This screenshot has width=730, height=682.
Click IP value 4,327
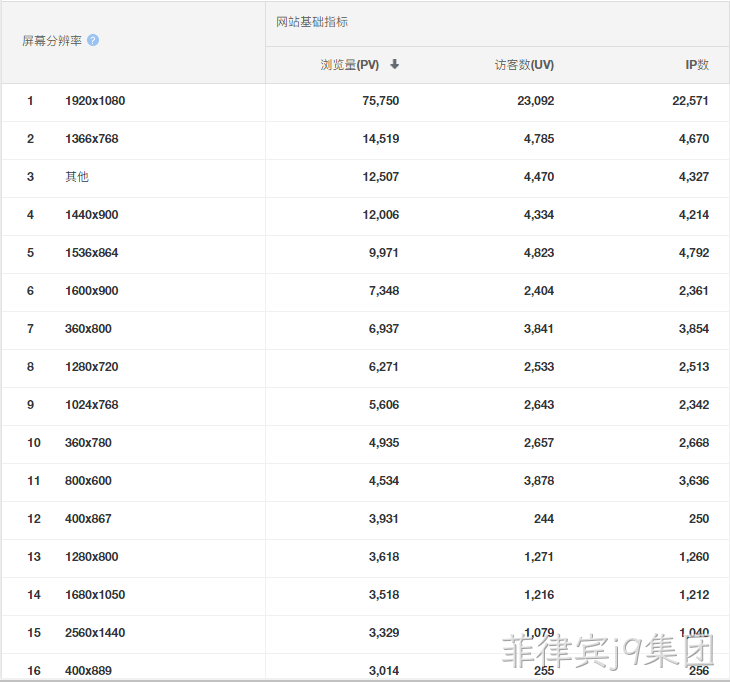point(694,177)
